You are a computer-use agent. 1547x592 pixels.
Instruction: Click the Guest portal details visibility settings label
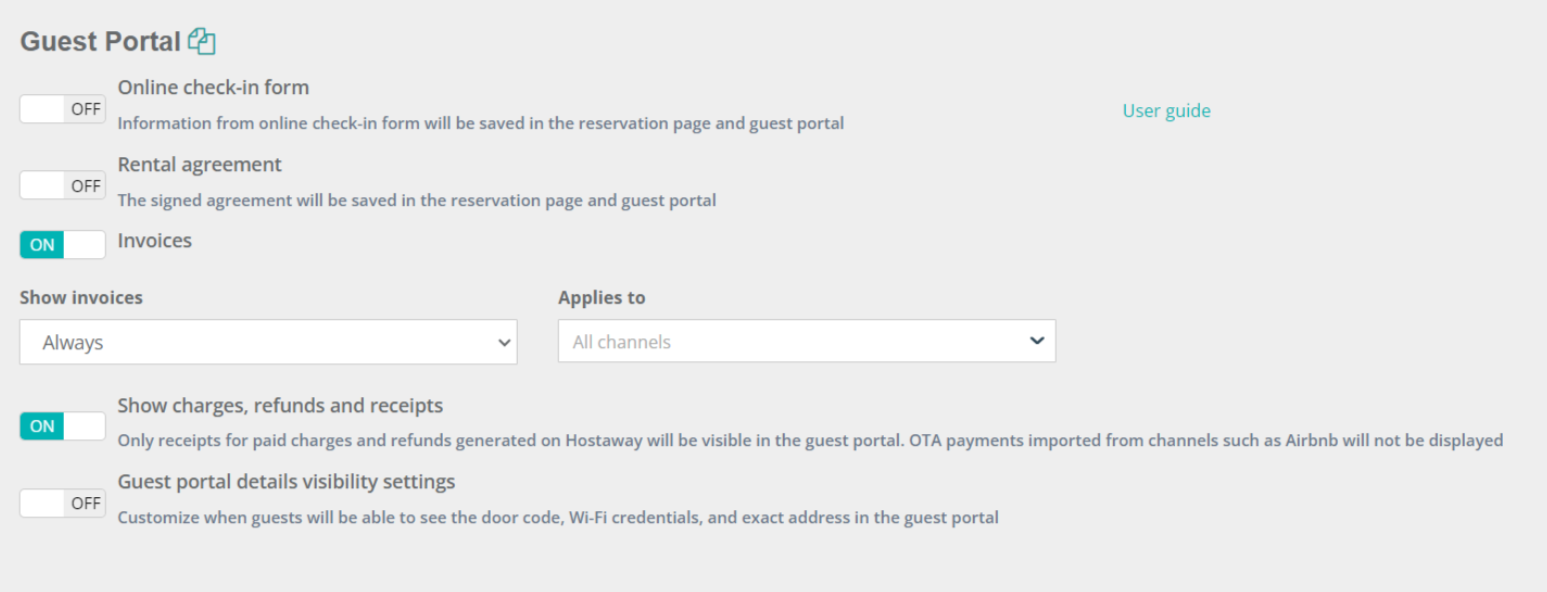[286, 481]
